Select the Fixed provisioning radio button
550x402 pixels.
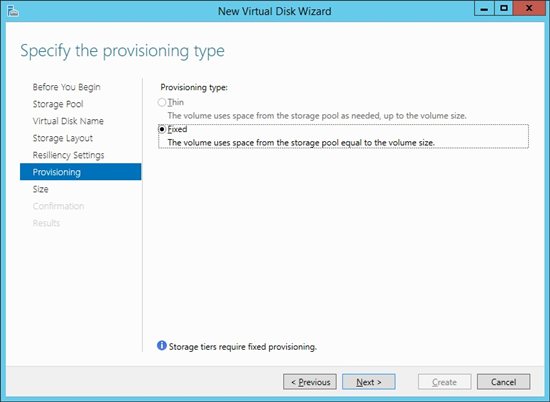click(162, 129)
